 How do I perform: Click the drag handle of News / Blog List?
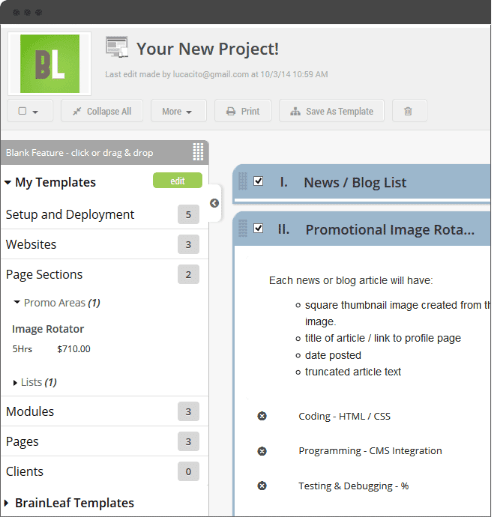click(x=243, y=181)
